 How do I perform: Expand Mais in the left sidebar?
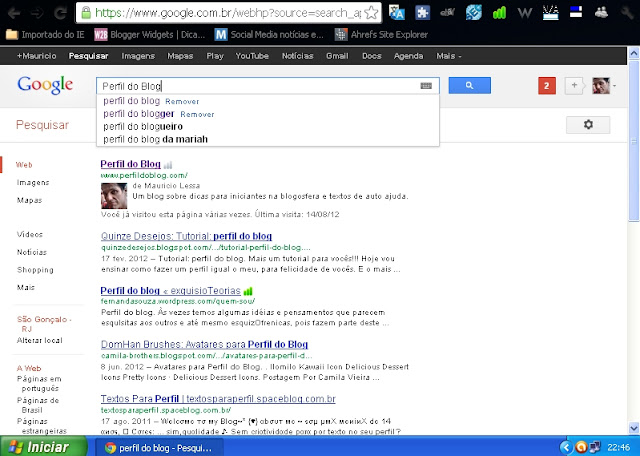pyautogui.click(x=26, y=287)
